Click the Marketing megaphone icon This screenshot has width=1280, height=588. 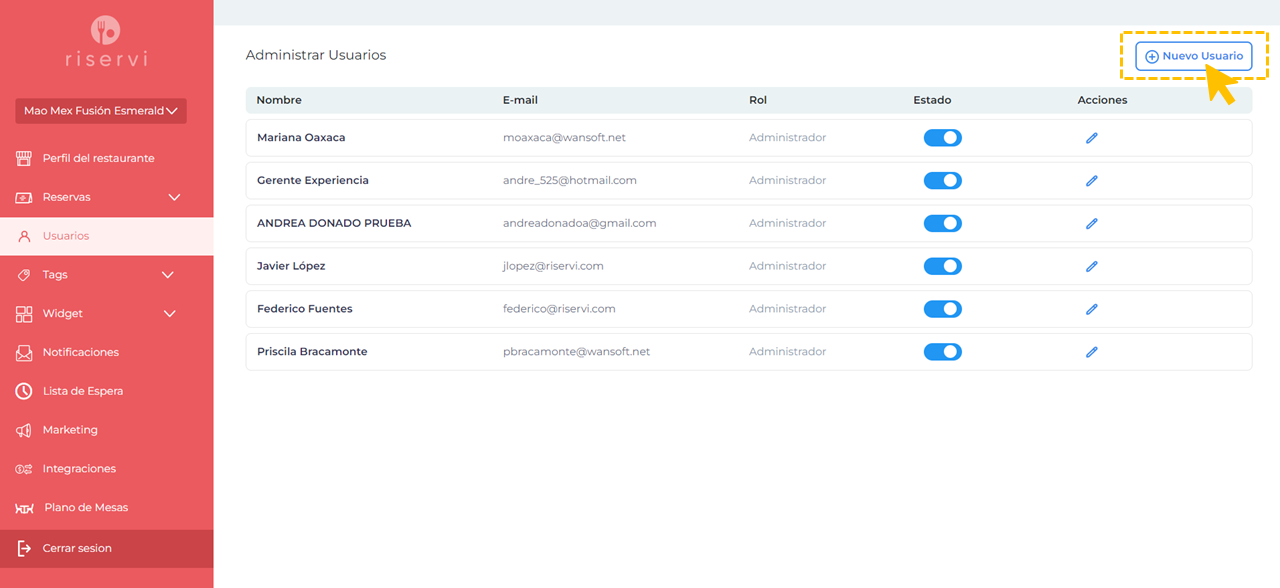(24, 430)
